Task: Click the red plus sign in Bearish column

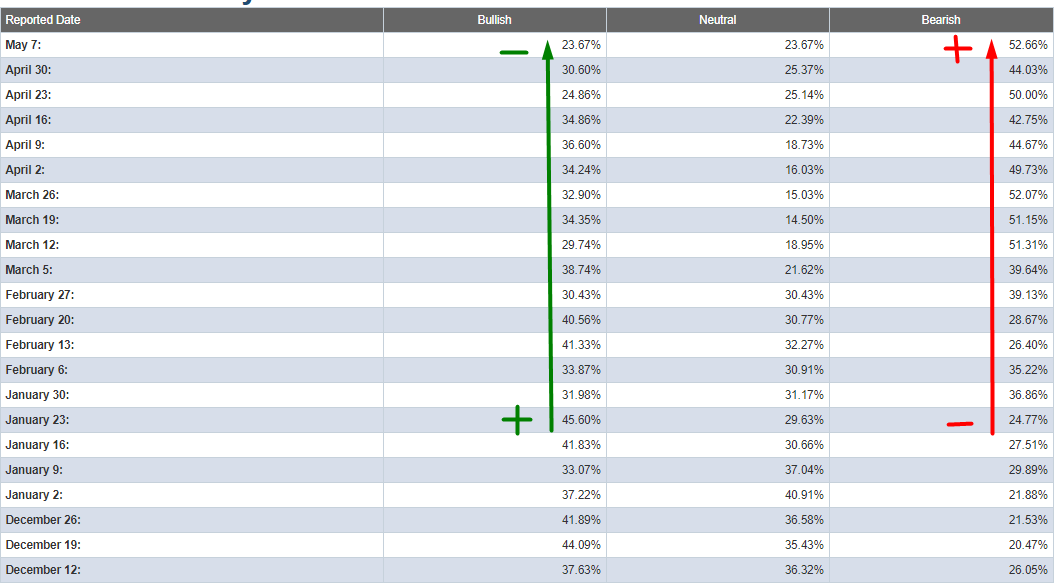Action: tap(957, 49)
